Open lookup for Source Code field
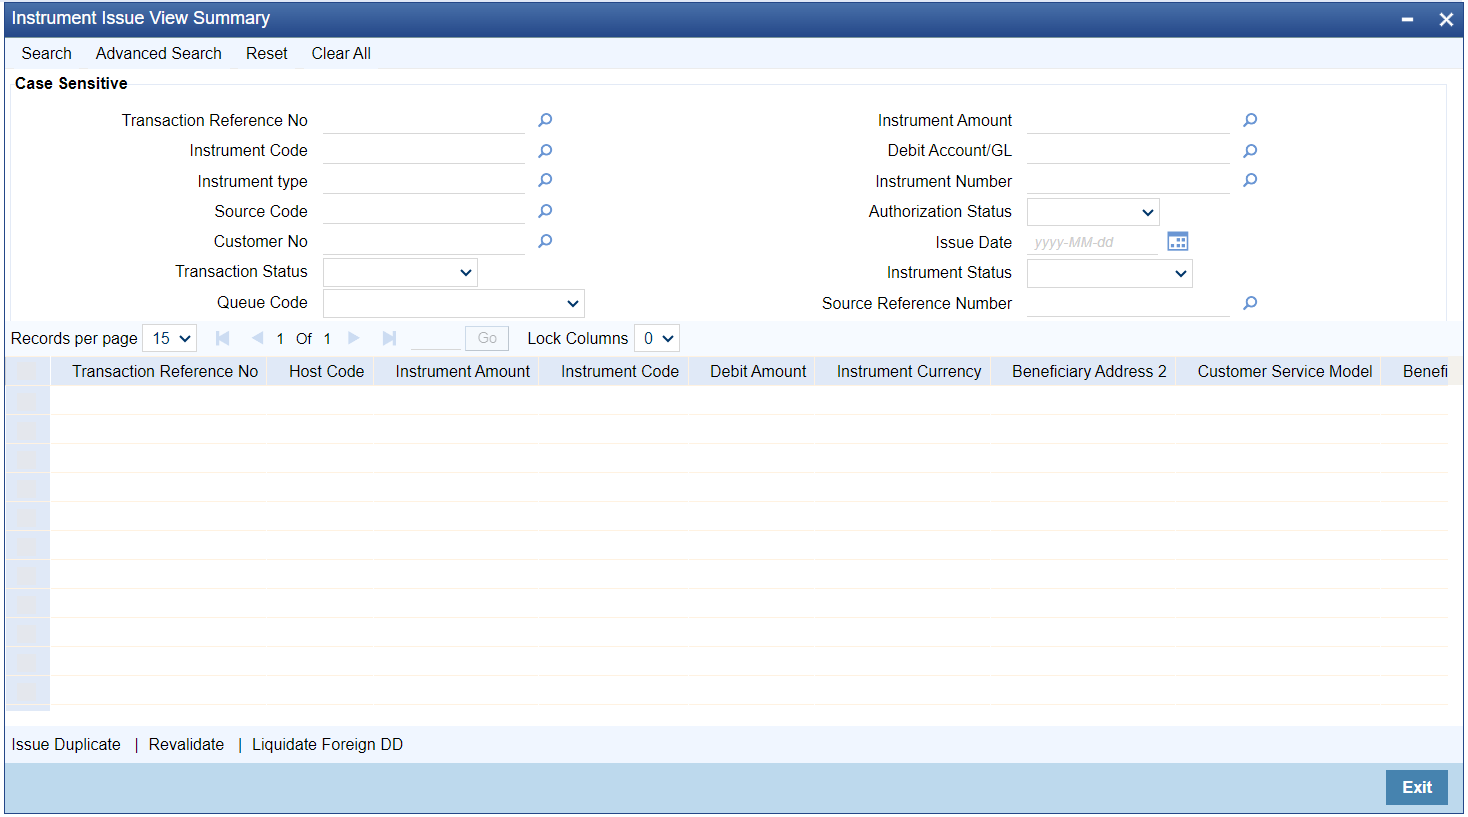1468x817 pixels. 545,211
